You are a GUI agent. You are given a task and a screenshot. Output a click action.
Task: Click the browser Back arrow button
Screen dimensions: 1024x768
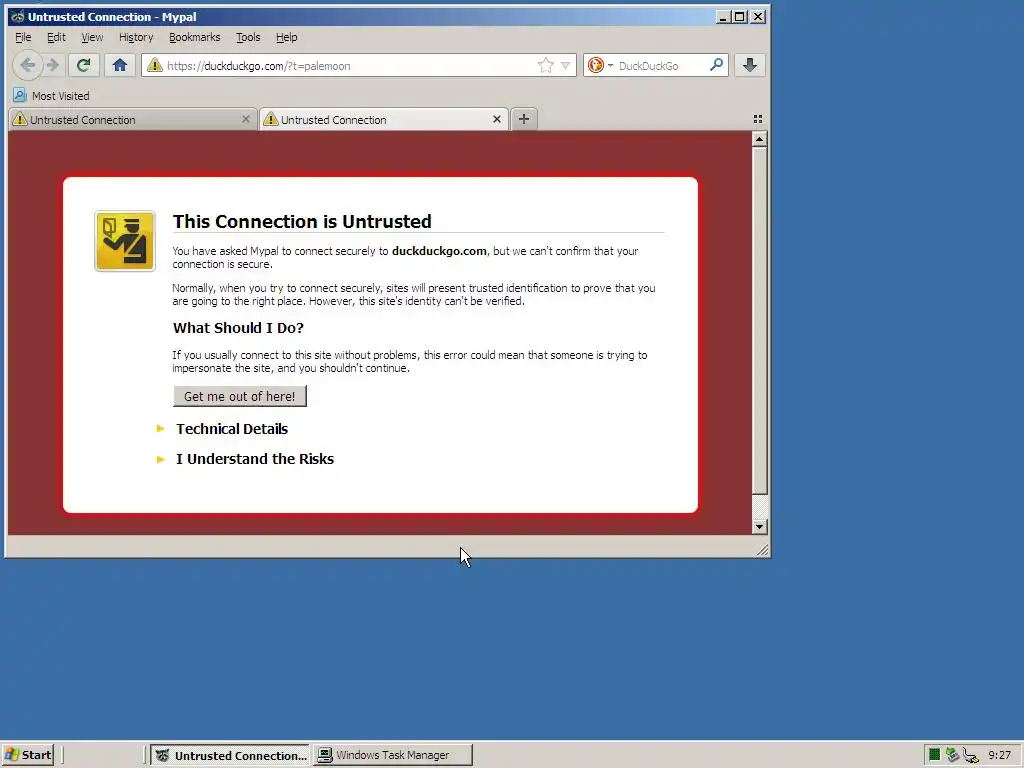point(28,65)
